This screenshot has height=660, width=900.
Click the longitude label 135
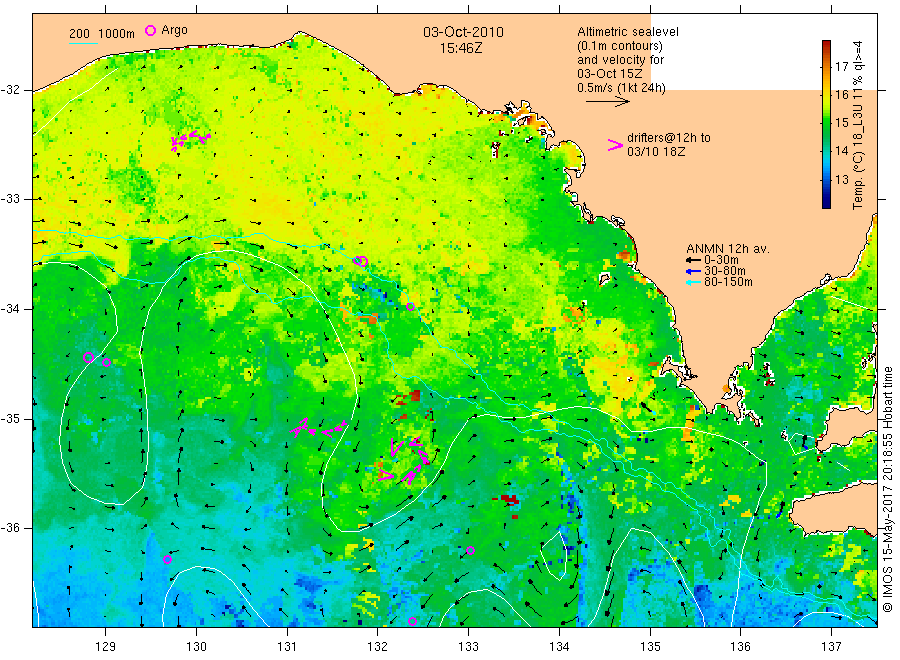click(x=650, y=647)
